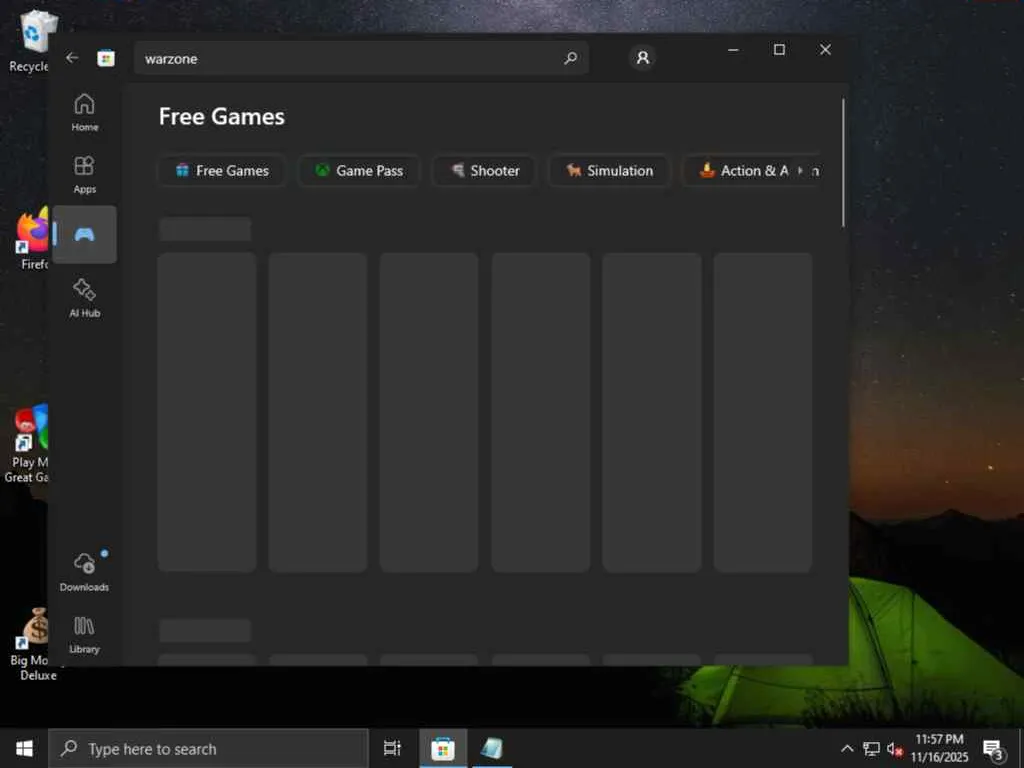The height and width of the screenshot is (768, 1024).
Task: Minimize the Microsoft Store window
Action: [733, 50]
